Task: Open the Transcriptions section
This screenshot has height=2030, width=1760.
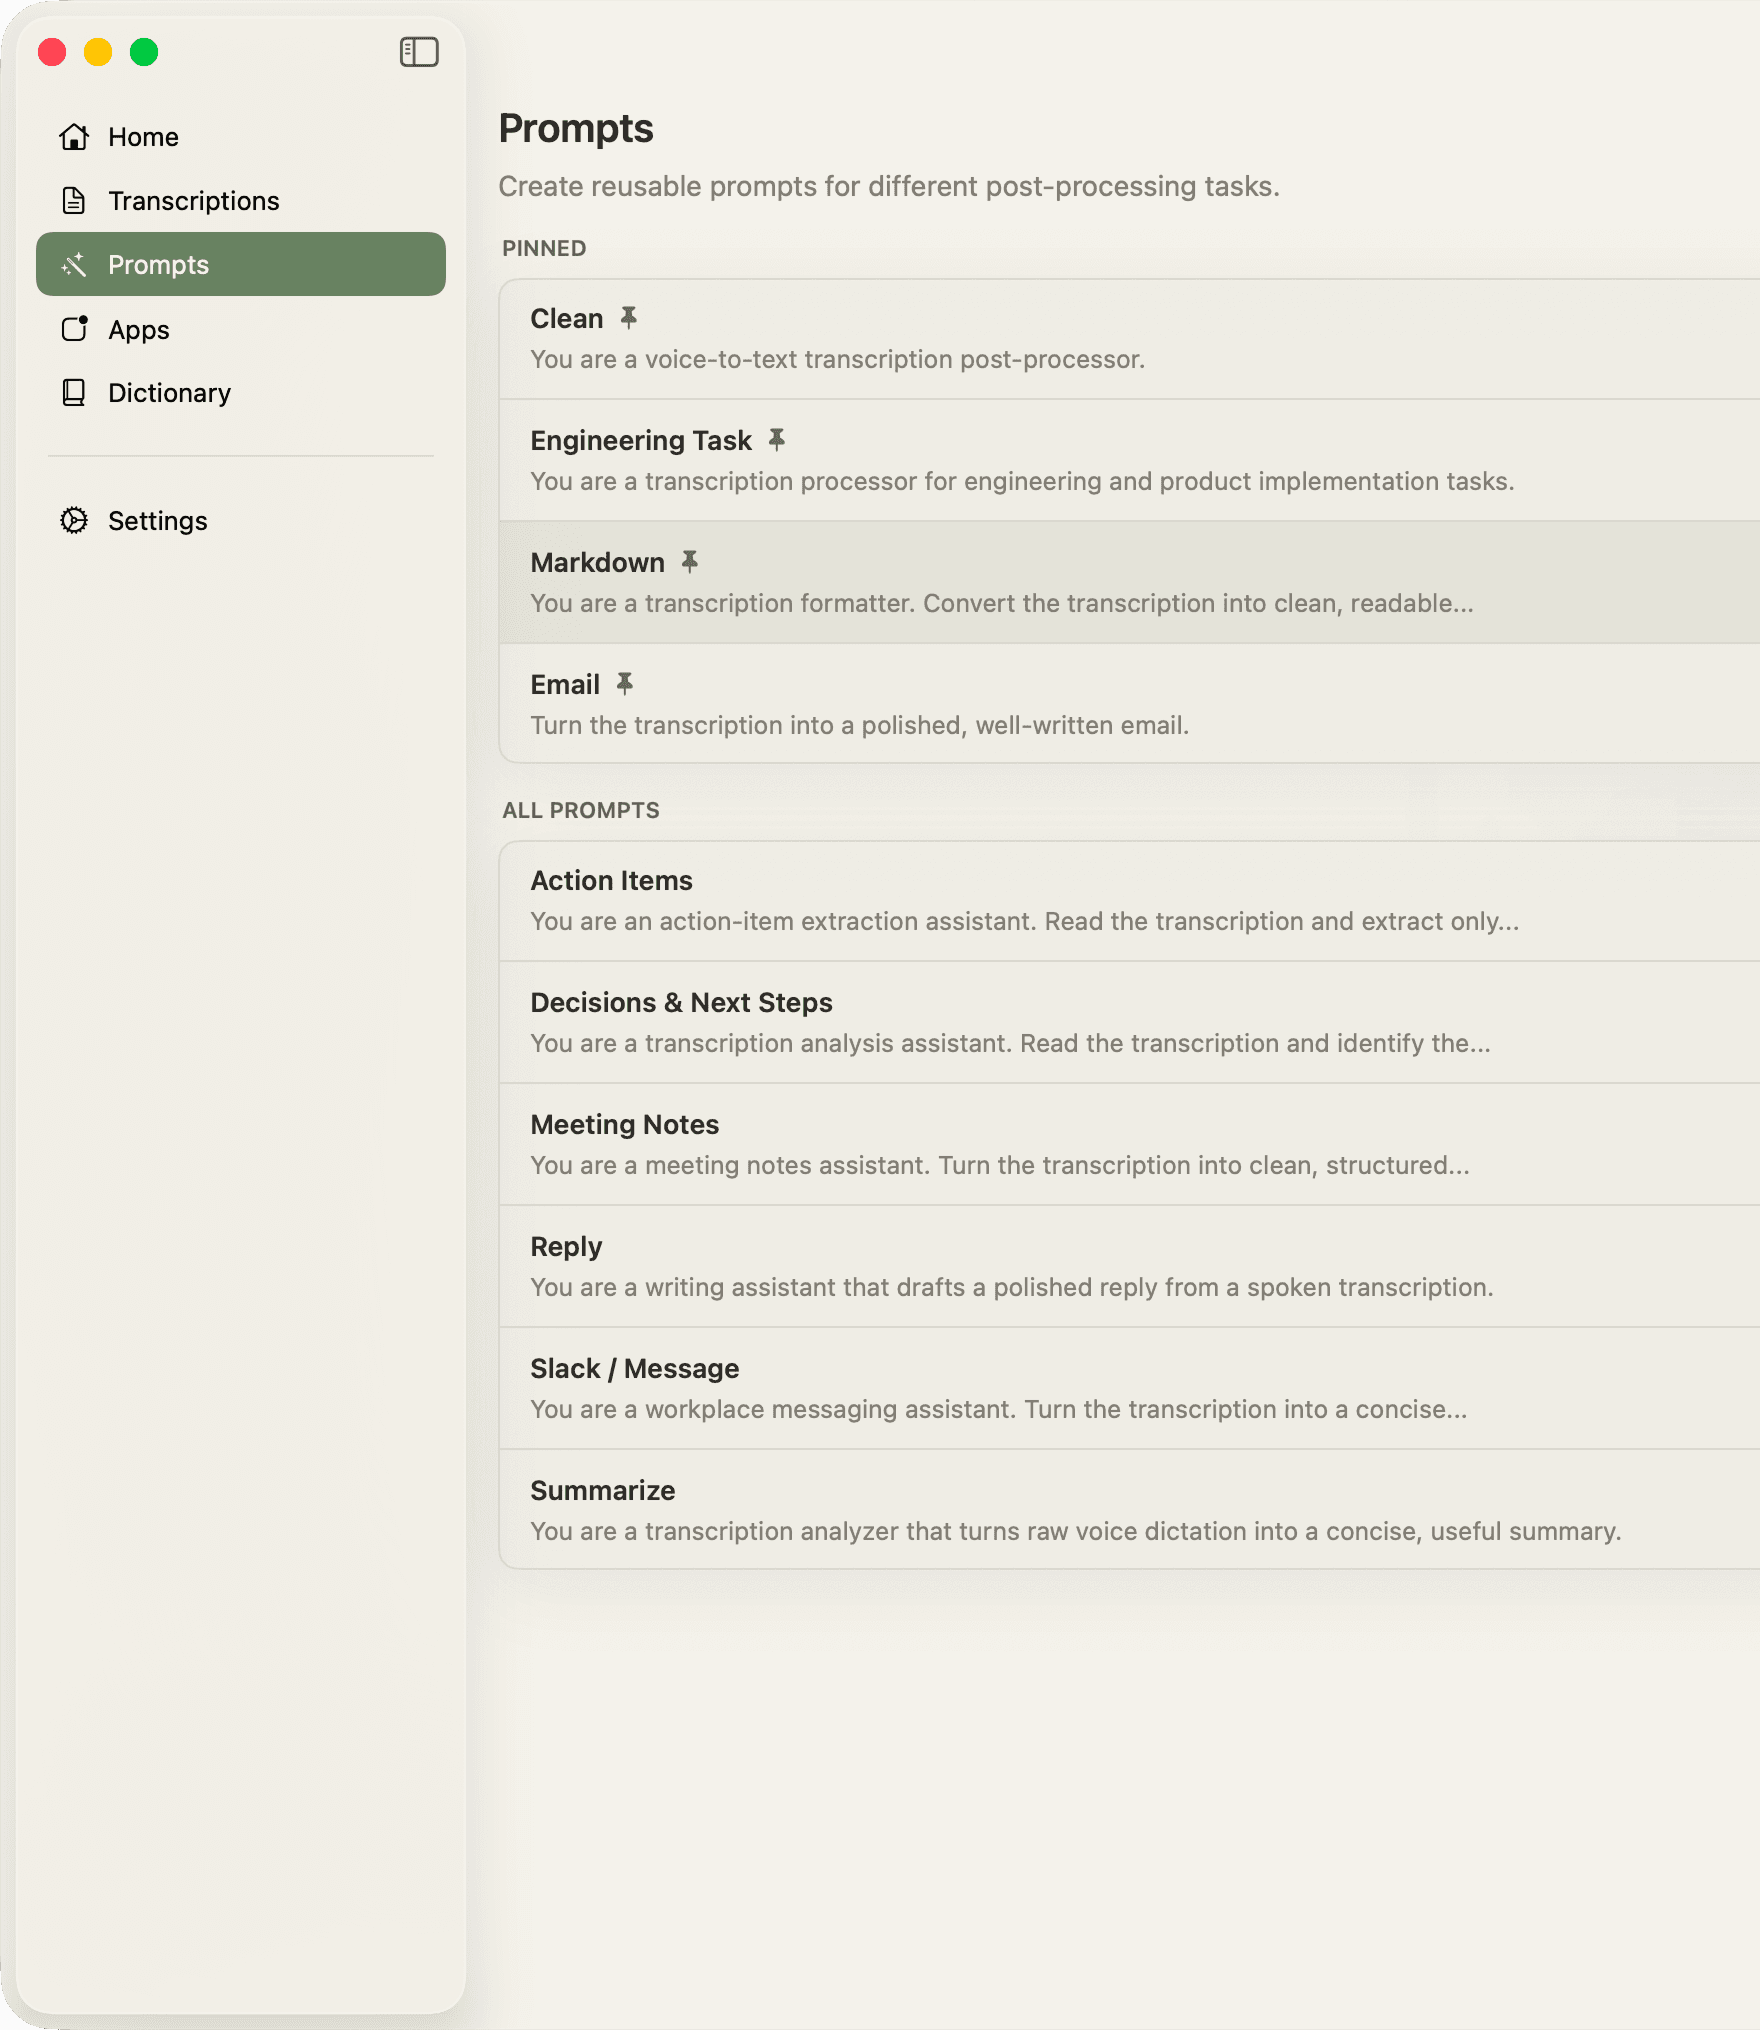Action: coord(193,201)
